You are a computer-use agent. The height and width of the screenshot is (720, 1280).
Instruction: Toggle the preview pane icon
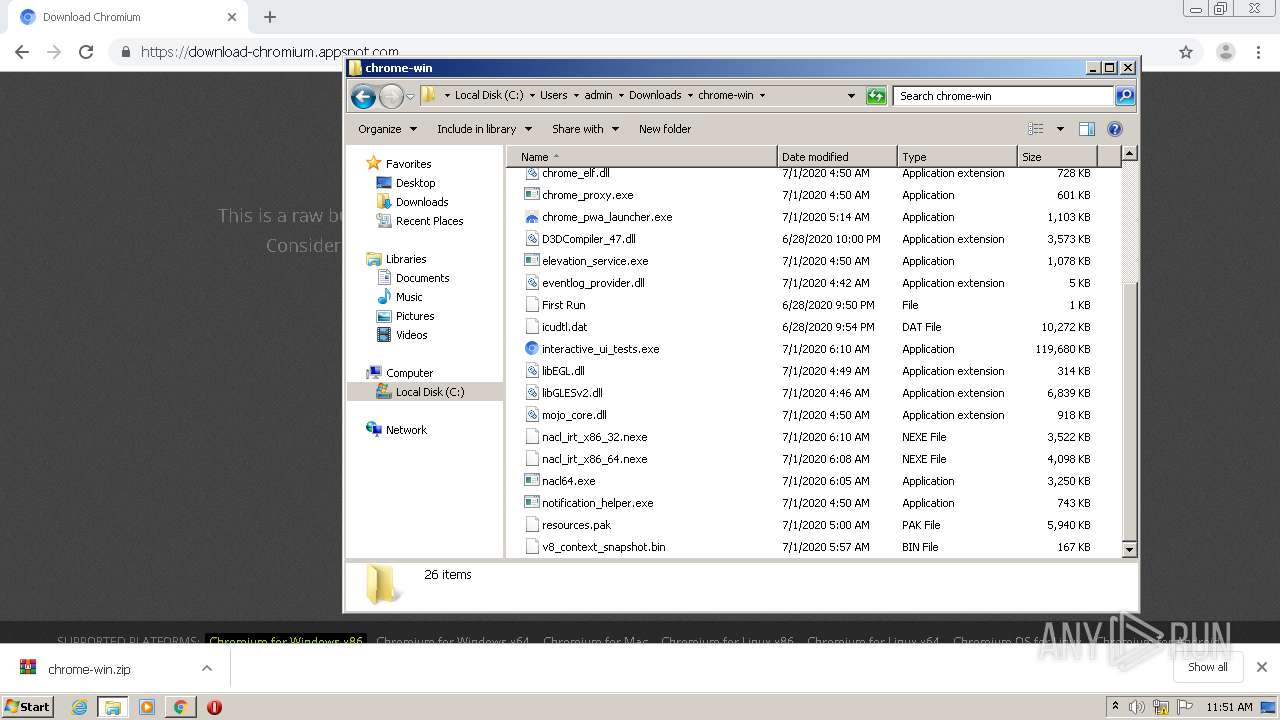1087,129
